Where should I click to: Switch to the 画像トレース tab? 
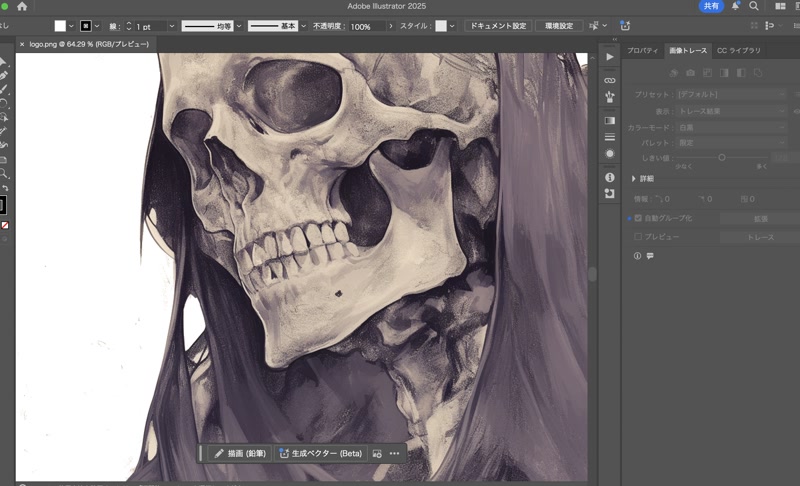click(x=688, y=50)
